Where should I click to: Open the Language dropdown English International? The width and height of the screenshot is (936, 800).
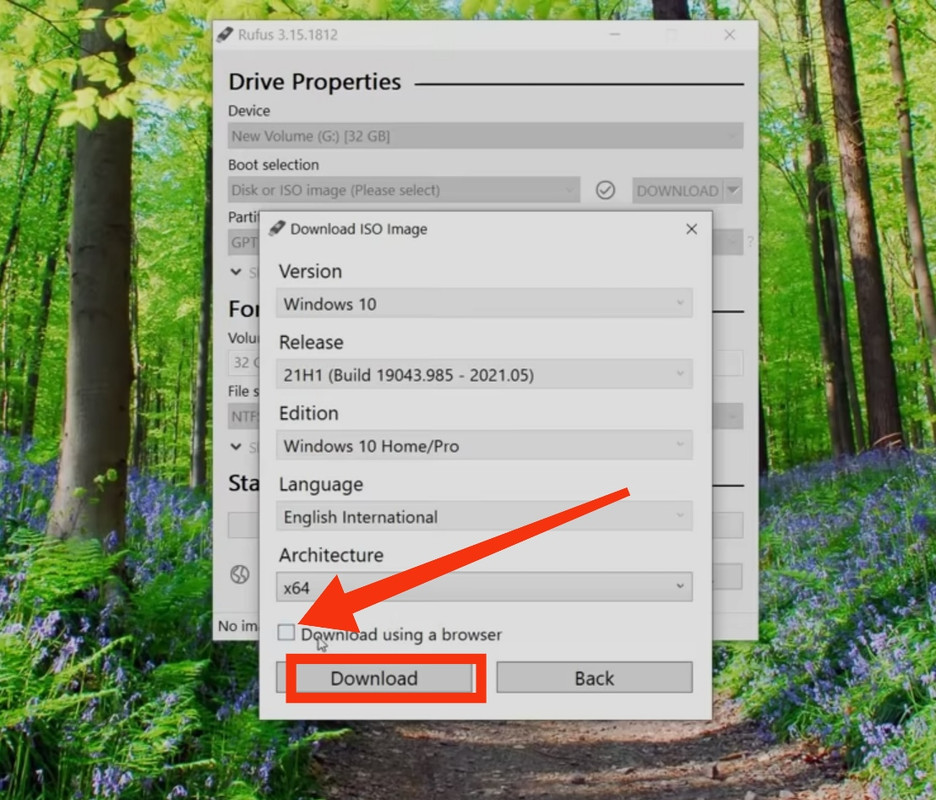click(x=484, y=516)
